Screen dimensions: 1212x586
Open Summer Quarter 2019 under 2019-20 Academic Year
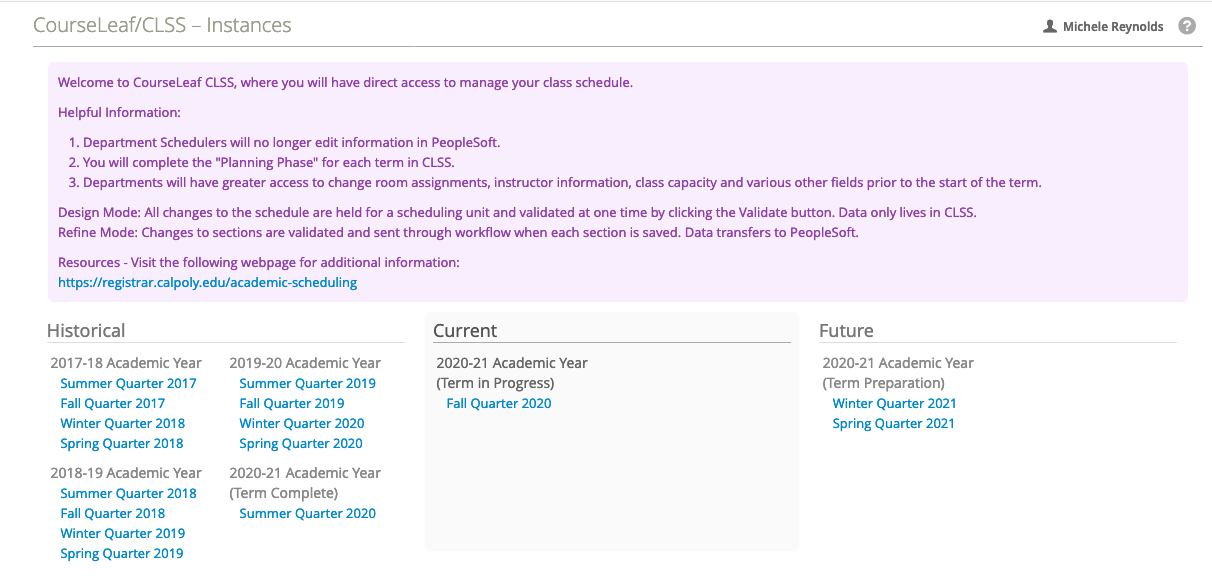tap(307, 383)
